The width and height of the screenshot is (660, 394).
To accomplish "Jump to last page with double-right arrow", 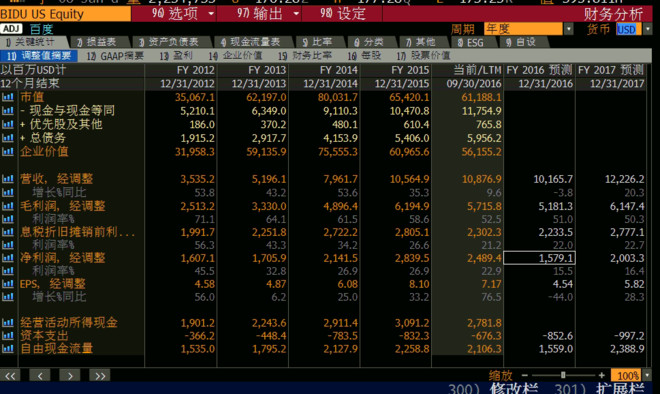I will [x=100, y=375].
